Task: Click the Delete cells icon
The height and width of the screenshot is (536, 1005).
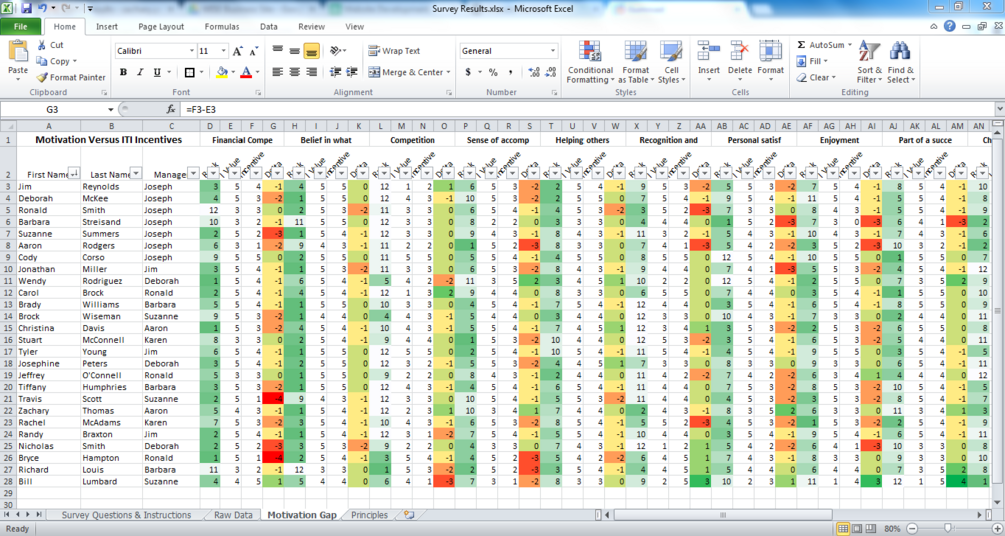Action: point(740,51)
